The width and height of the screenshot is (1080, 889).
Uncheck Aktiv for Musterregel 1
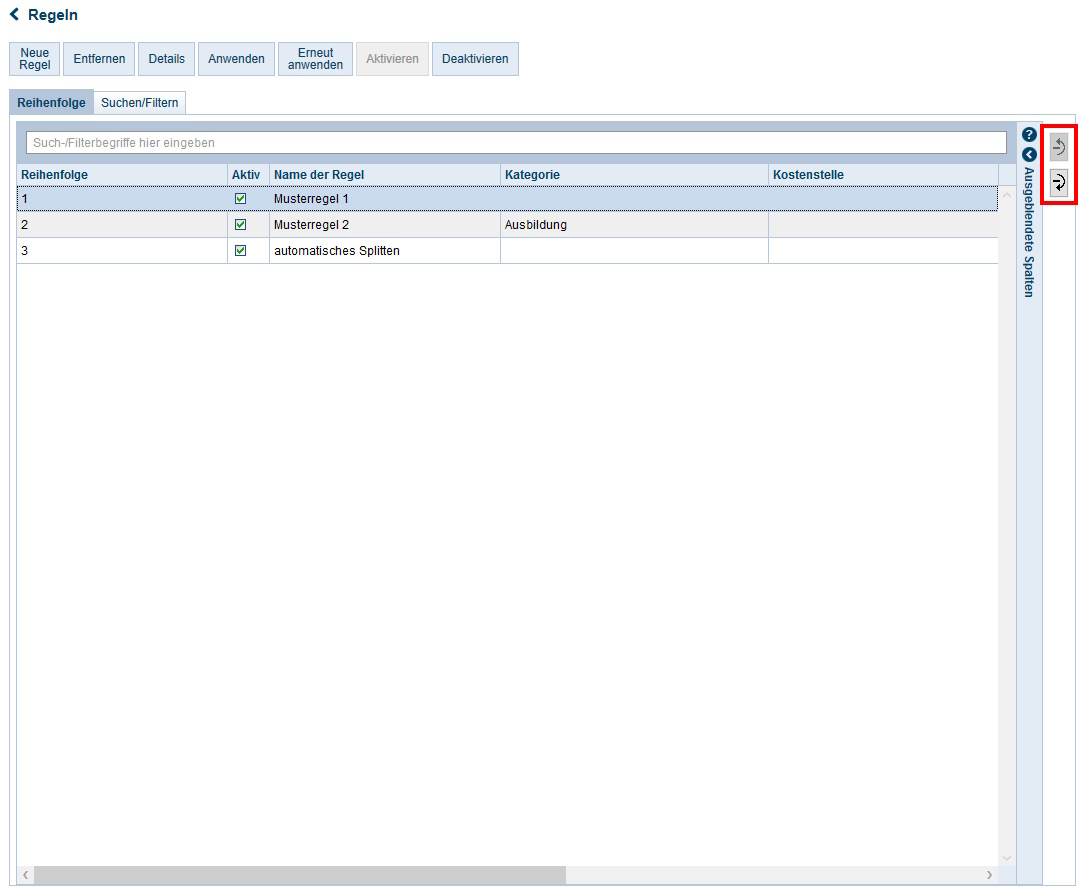[x=240, y=199]
